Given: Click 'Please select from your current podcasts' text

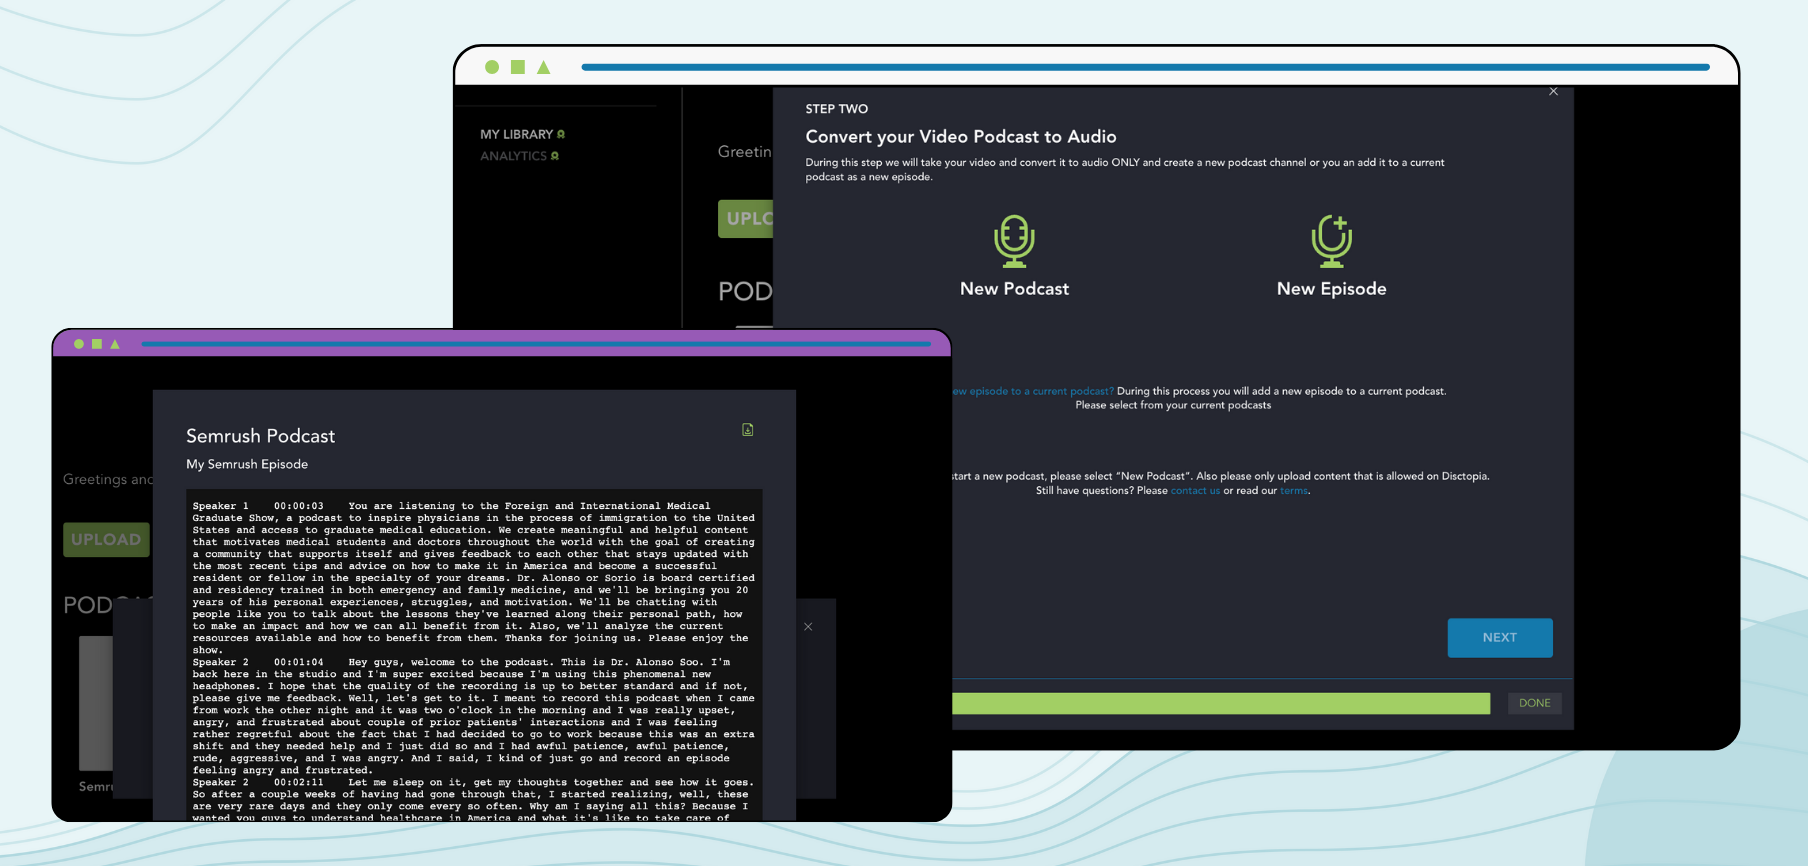Looking at the screenshot, I should click(x=1173, y=405).
